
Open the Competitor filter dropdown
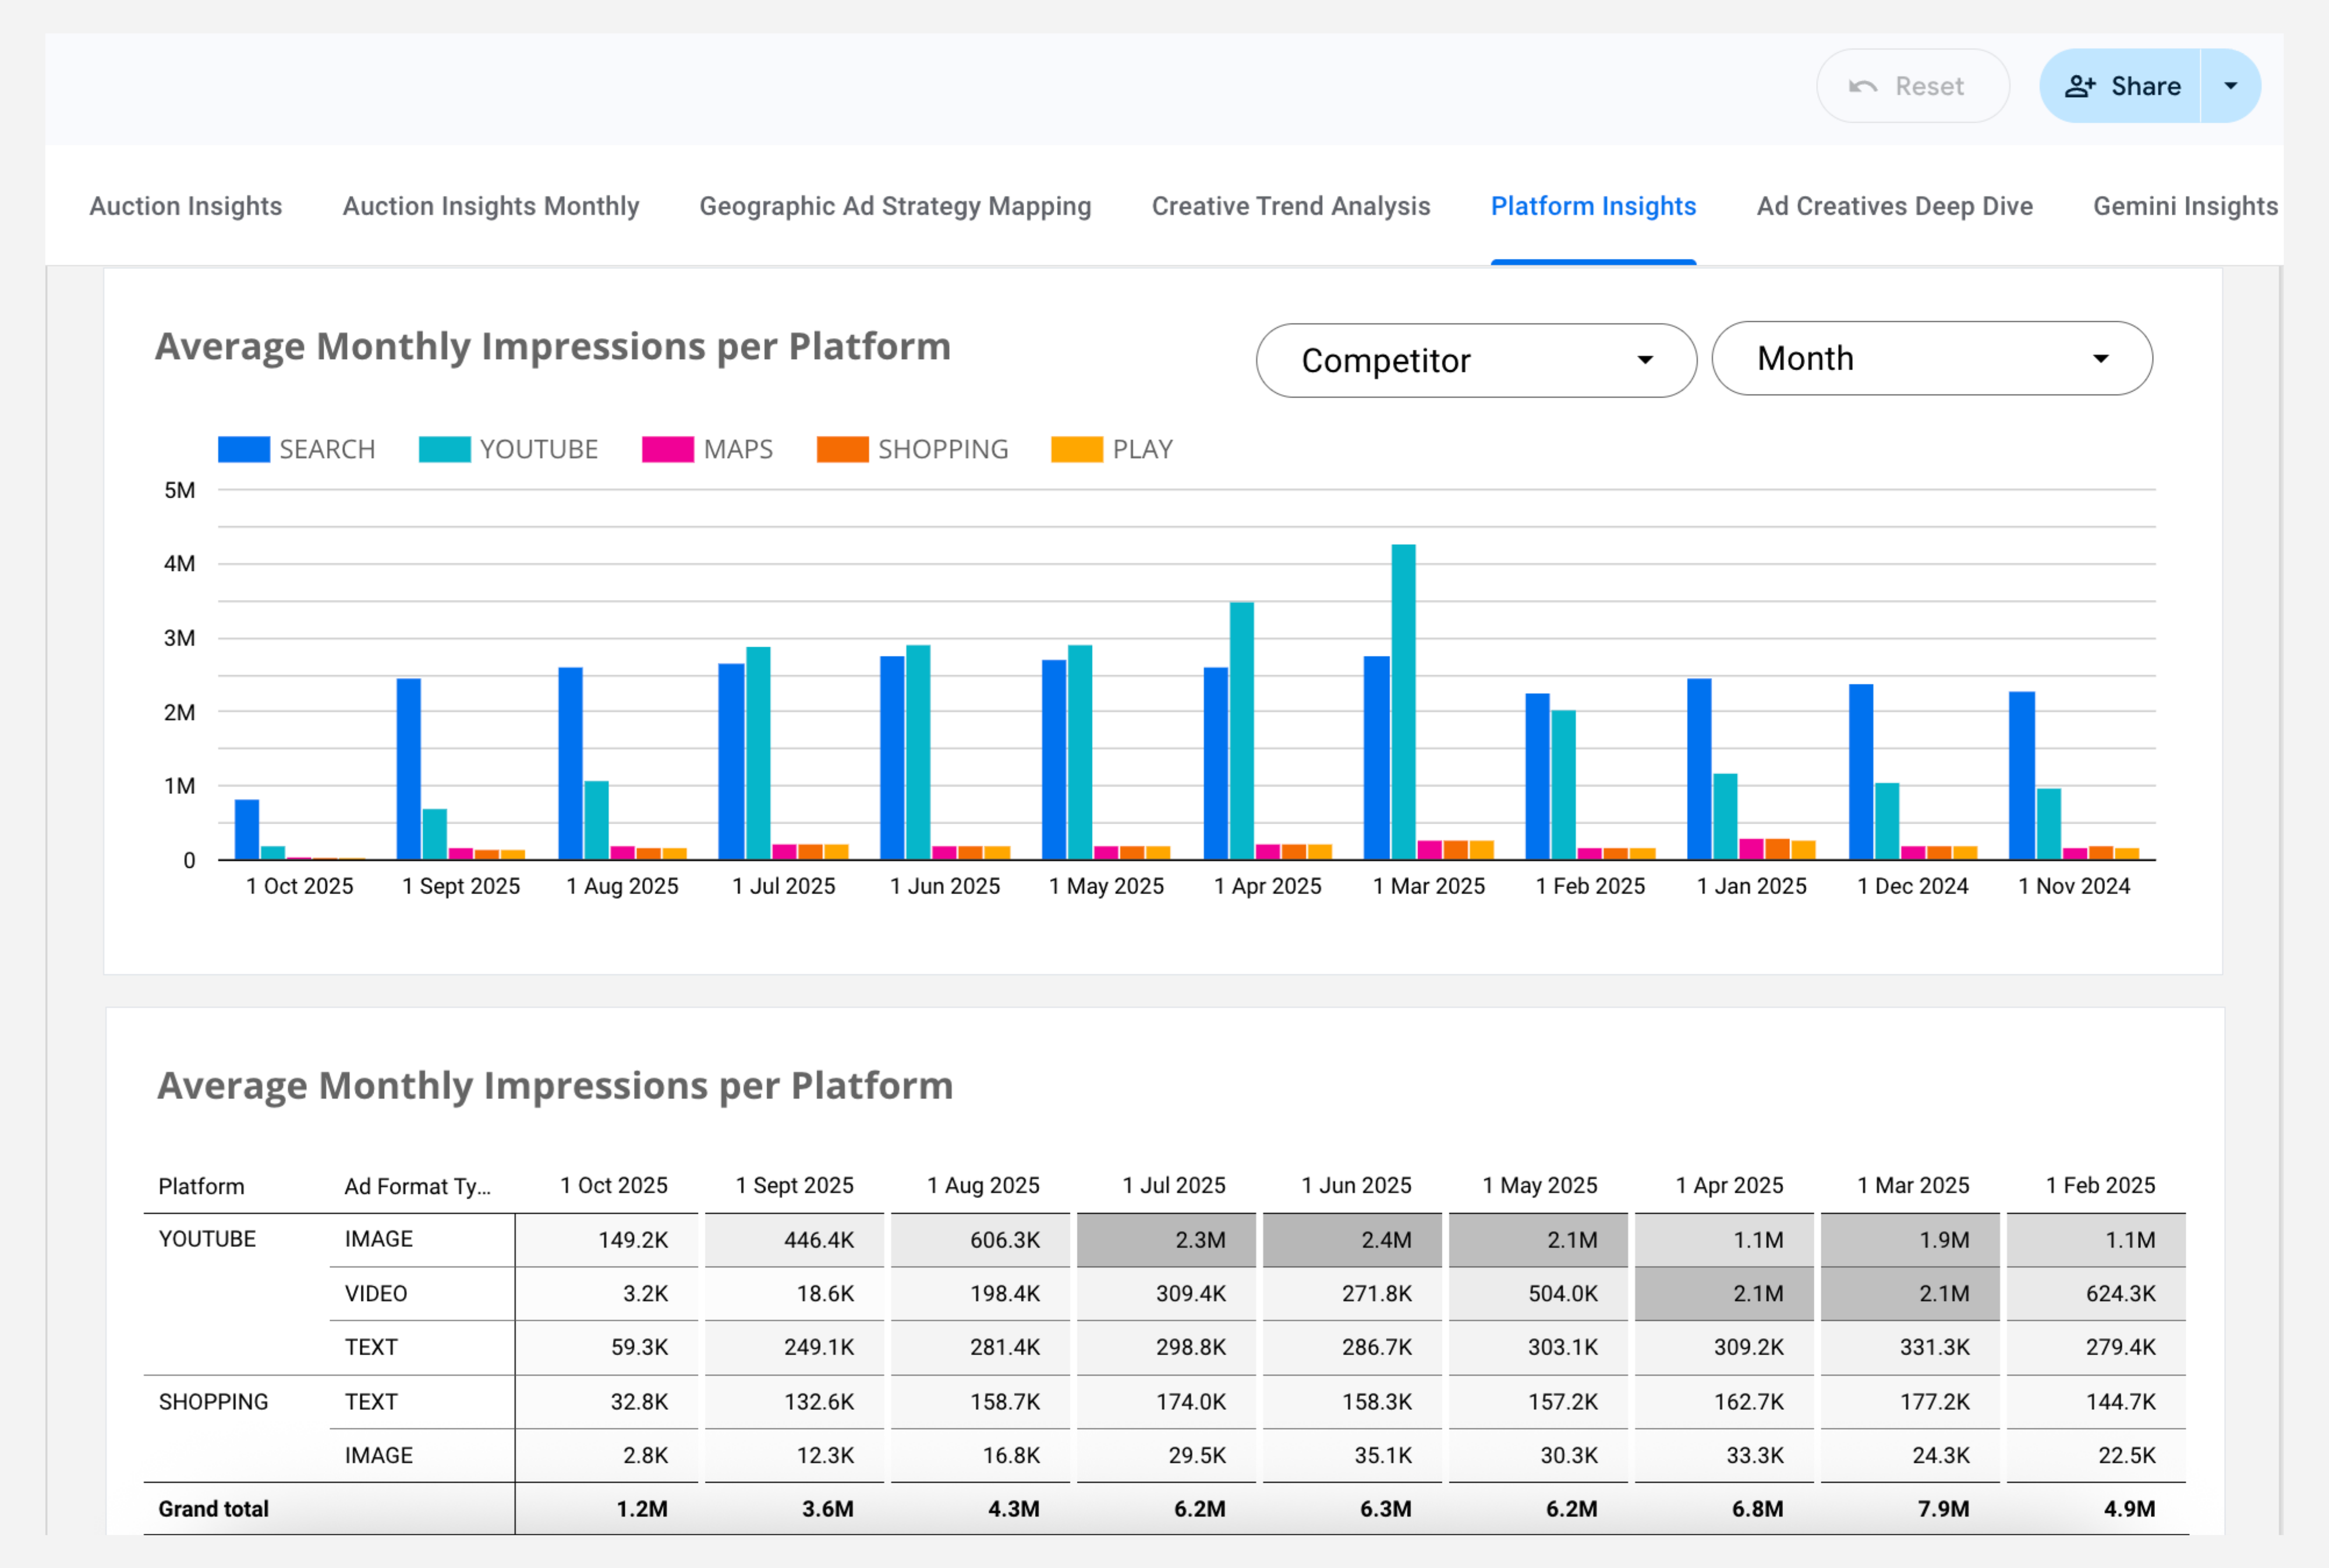pyautogui.click(x=1475, y=361)
